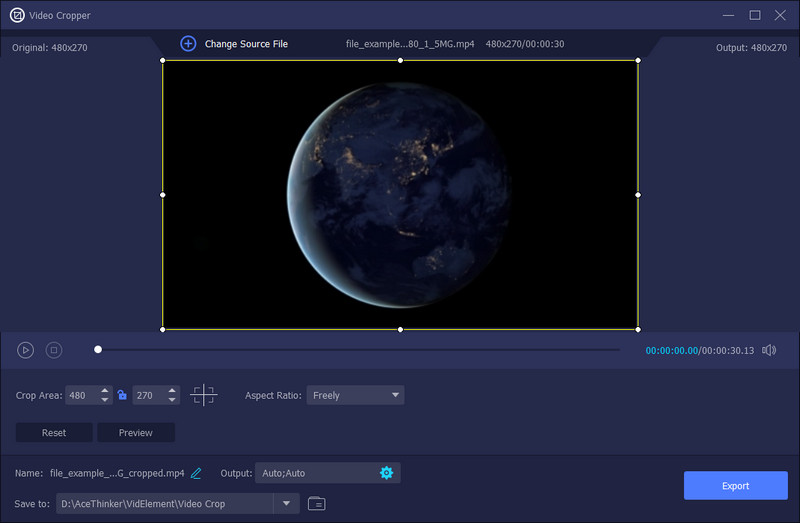The image size is (800, 523).
Task: Click the playback timeline slider handle
Action: 98,350
